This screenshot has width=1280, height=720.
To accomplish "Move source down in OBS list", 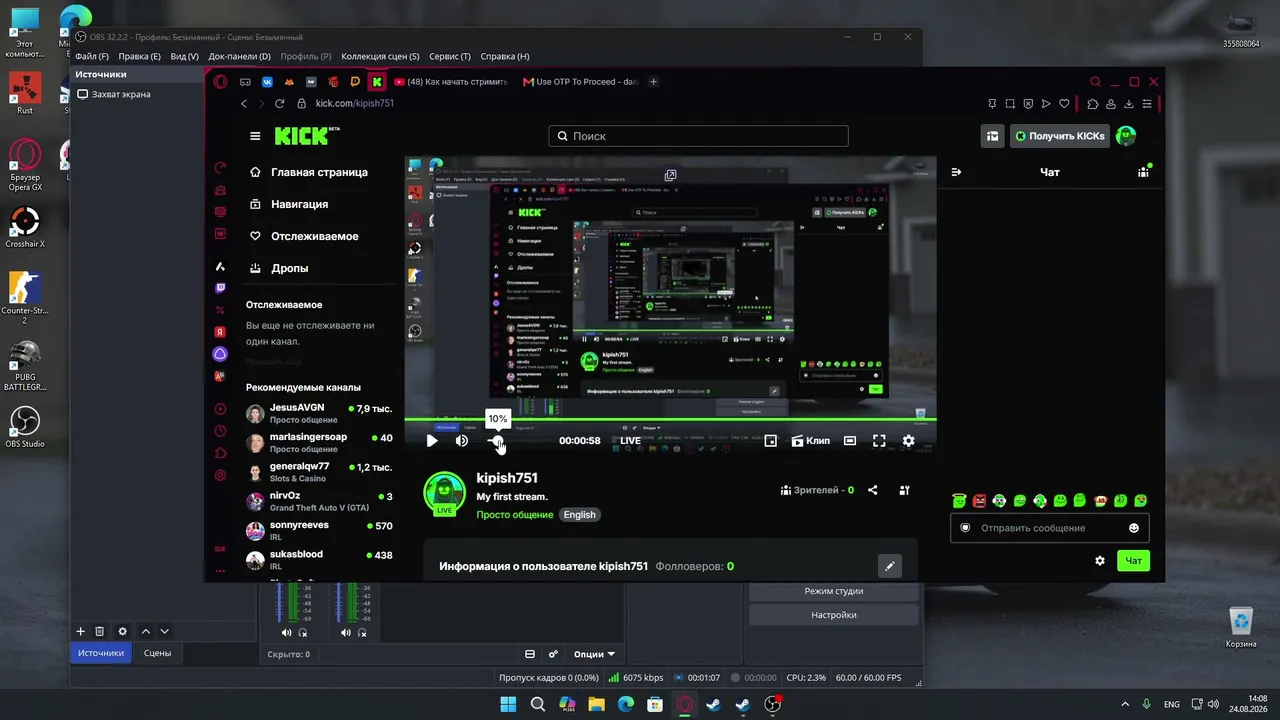I will point(165,631).
